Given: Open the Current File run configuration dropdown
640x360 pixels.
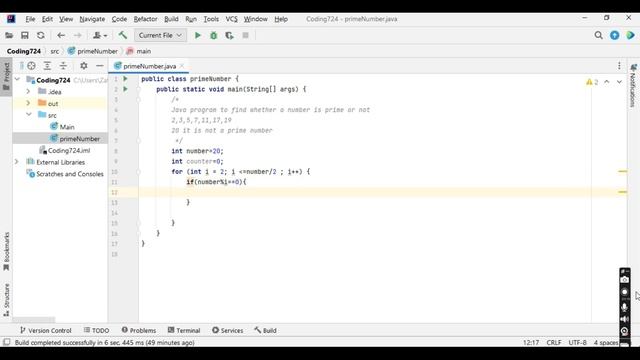Looking at the screenshot, I should 160,36.
